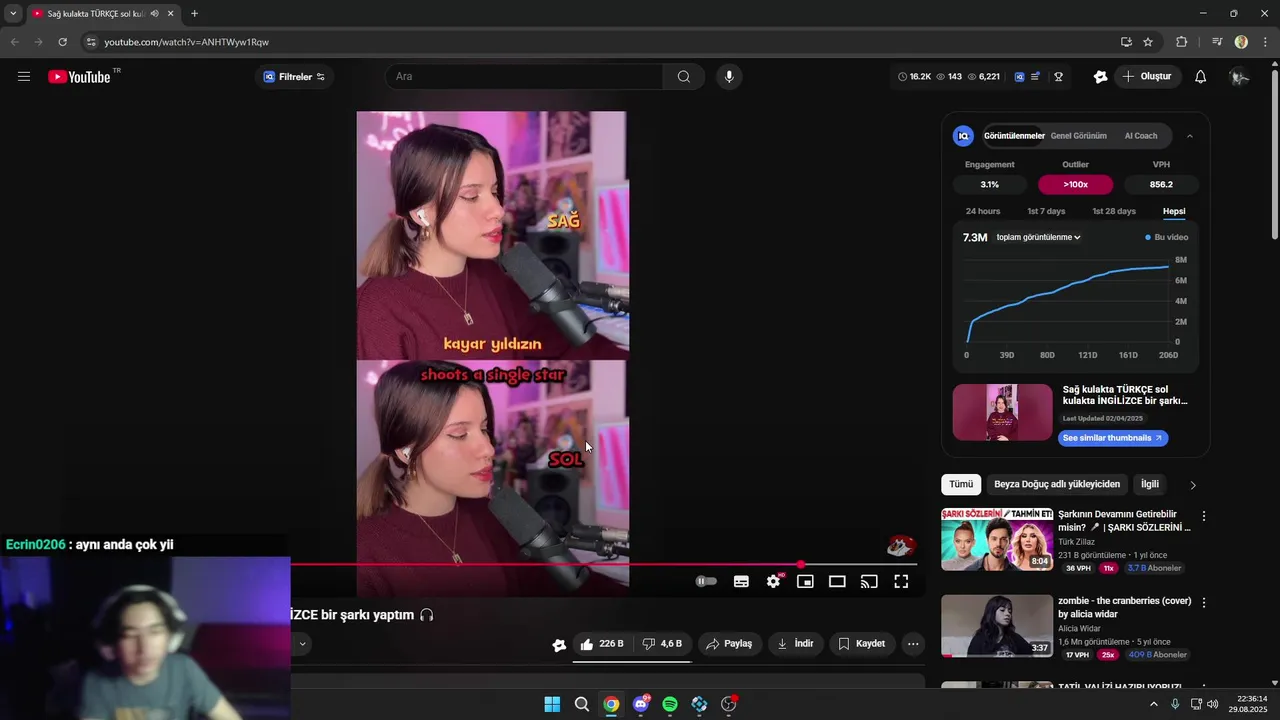This screenshot has width=1280, height=720.
Task: Open Chrome three-dot menu
Action: 1266,42
